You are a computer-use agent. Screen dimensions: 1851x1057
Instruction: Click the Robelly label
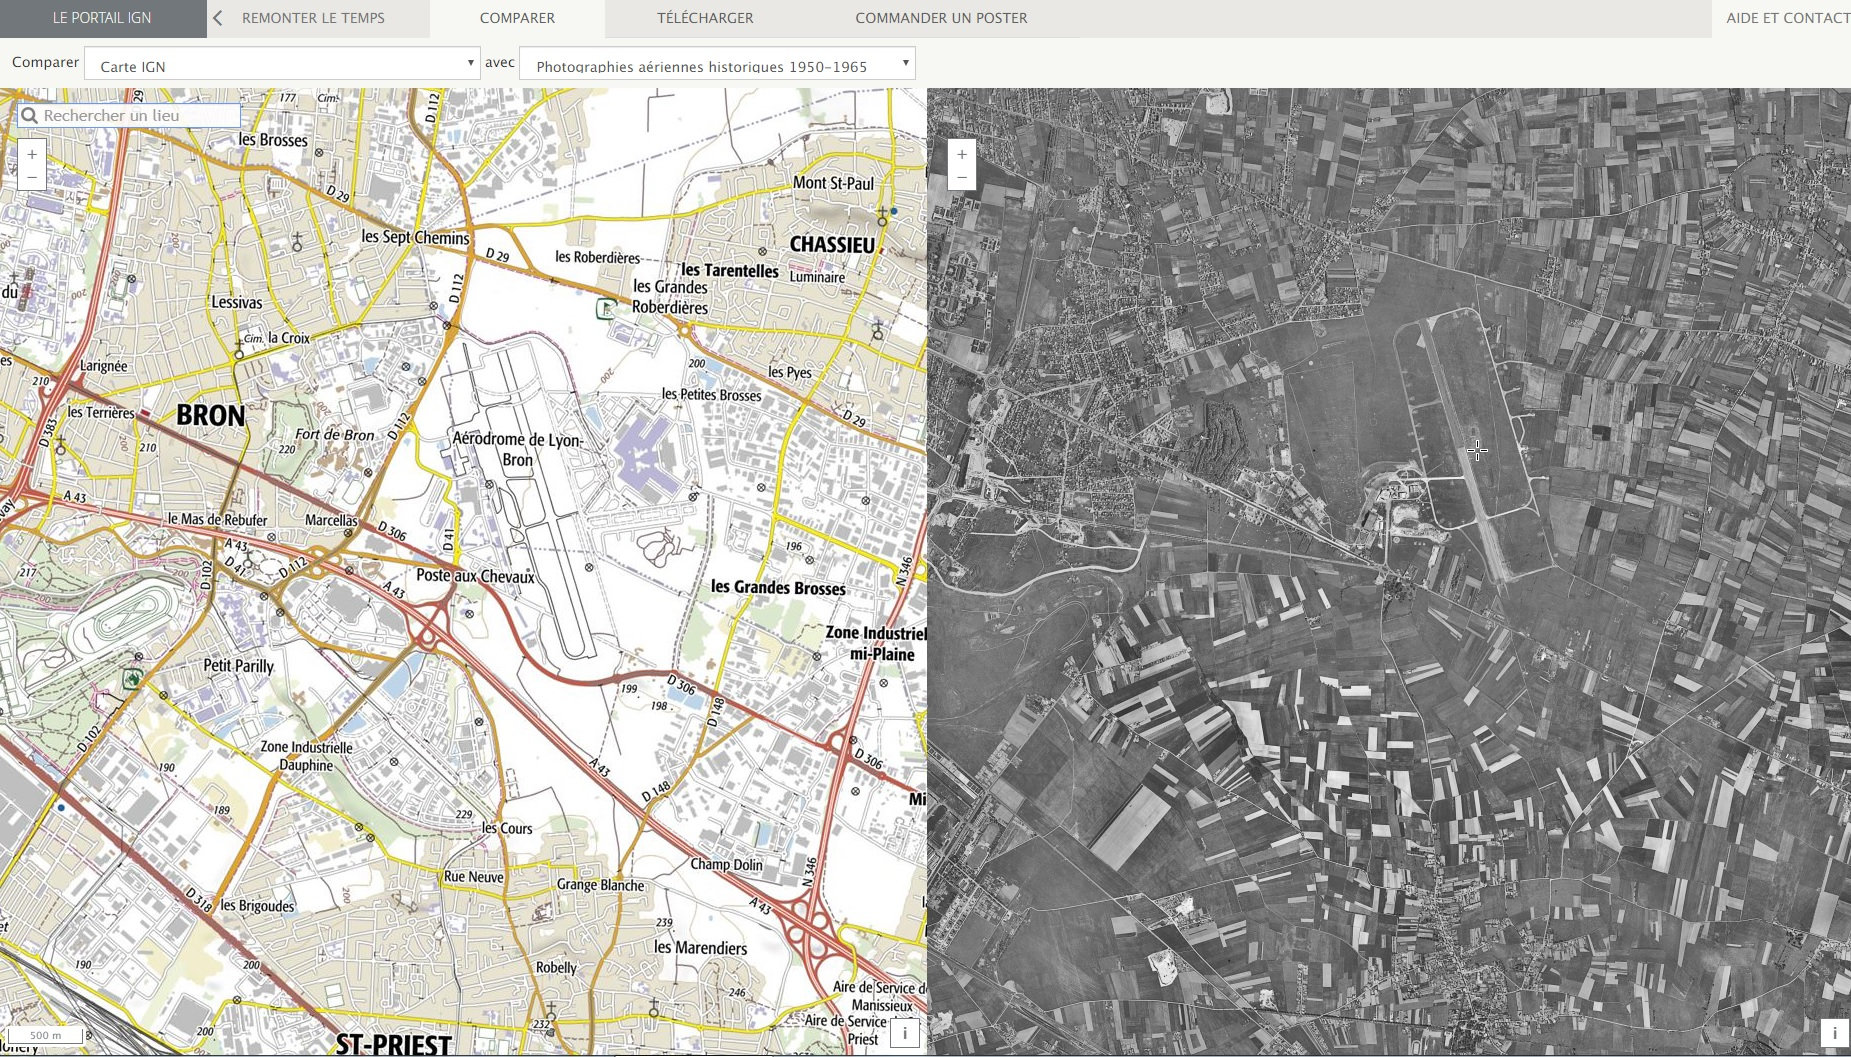pos(556,968)
